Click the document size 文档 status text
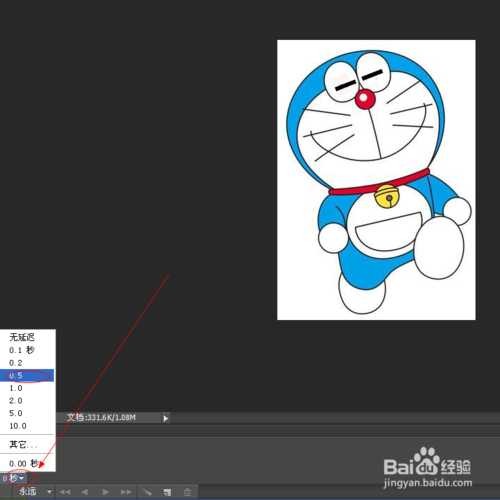 click(x=101, y=418)
